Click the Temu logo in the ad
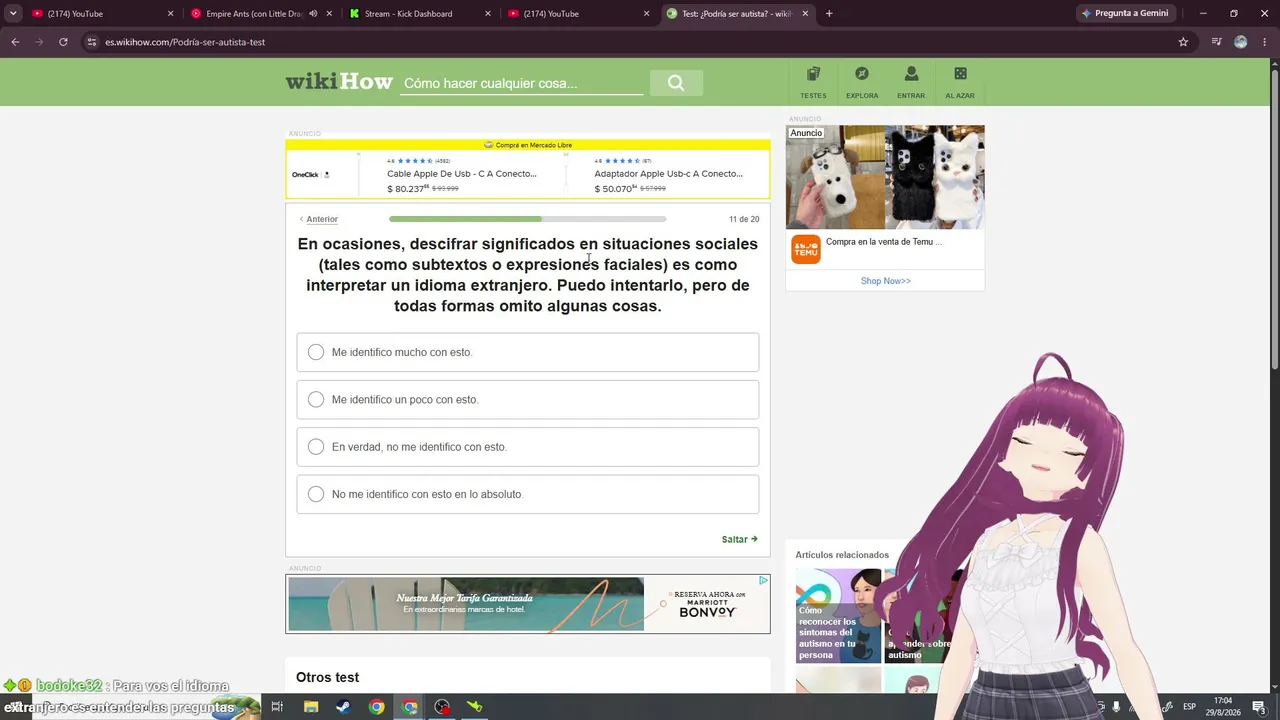 click(x=806, y=249)
